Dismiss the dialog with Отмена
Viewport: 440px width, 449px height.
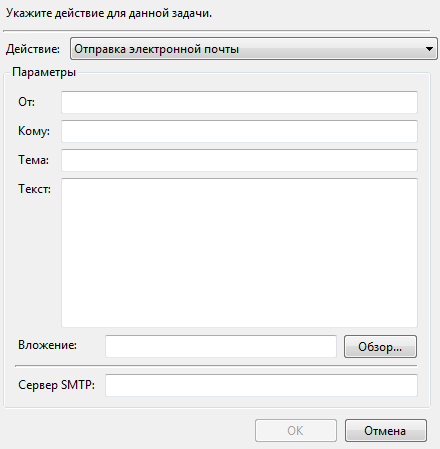coord(386,431)
